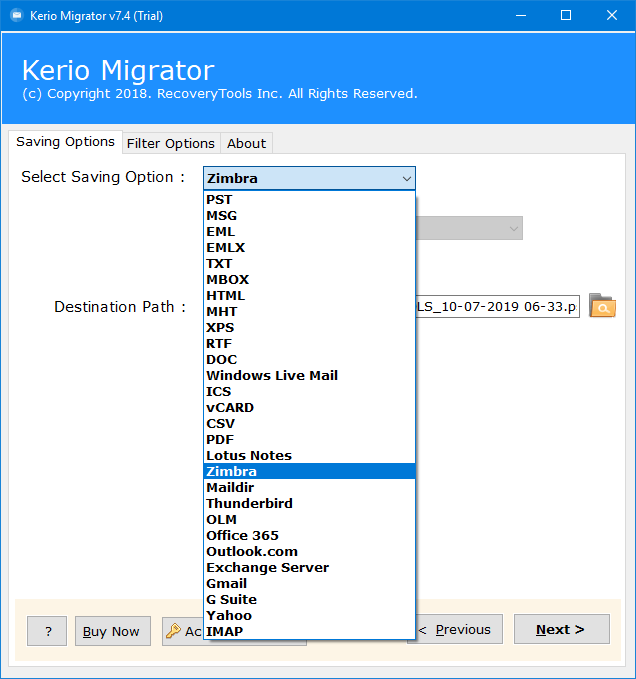Pick MBOX as saving option
Viewport: 636px width, 679px height.
[x=309, y=280]
